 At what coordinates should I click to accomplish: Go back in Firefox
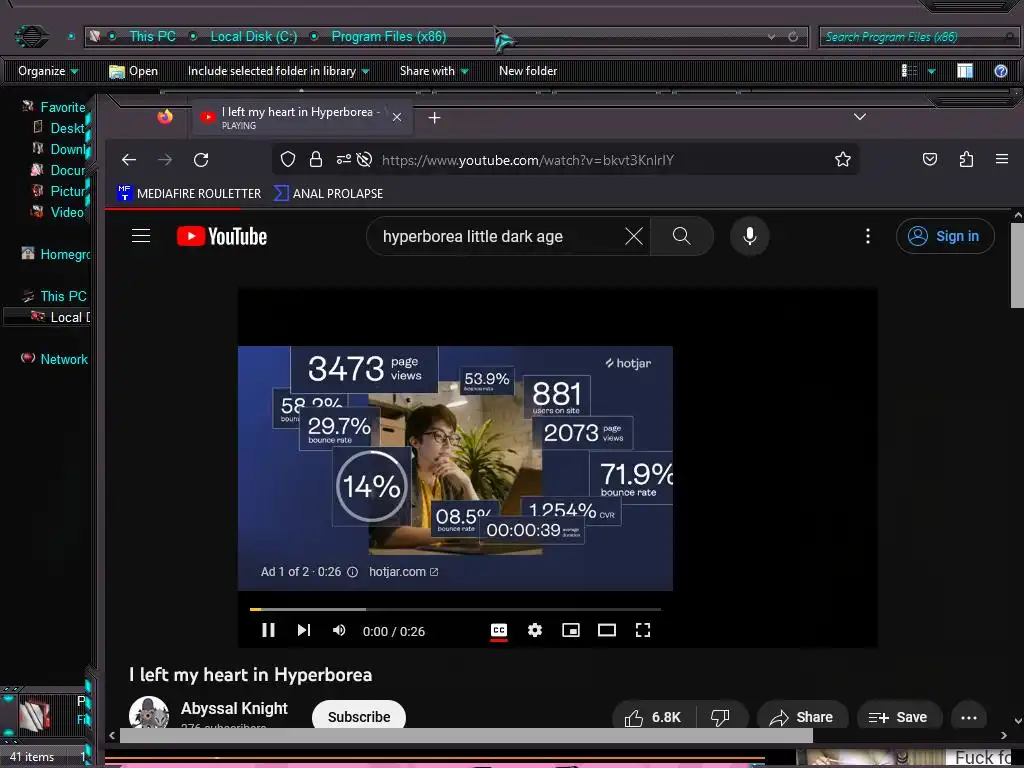pyautogui.click(x=129, y=159)
